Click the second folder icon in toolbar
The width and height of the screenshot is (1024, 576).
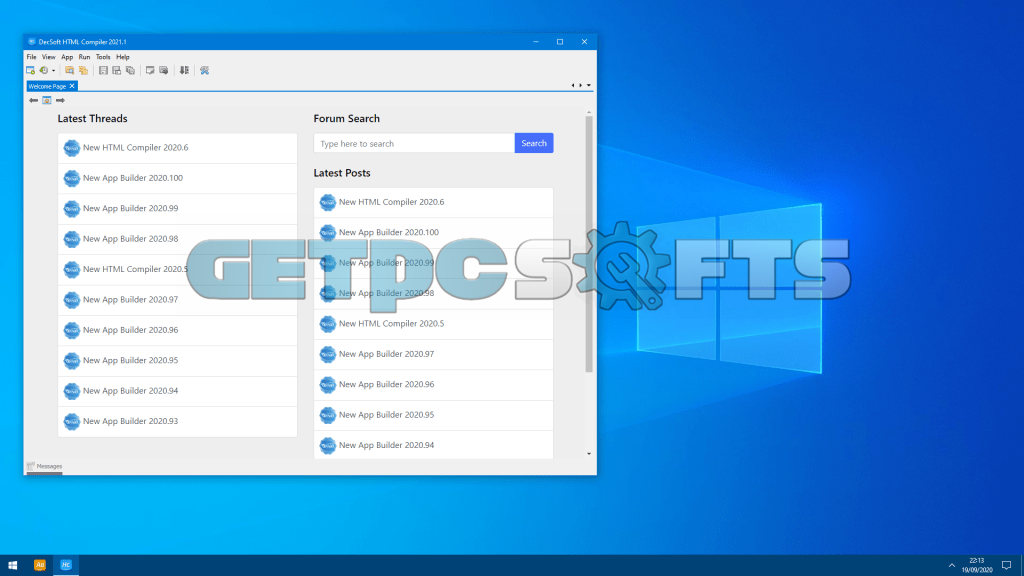click(83, 71)
